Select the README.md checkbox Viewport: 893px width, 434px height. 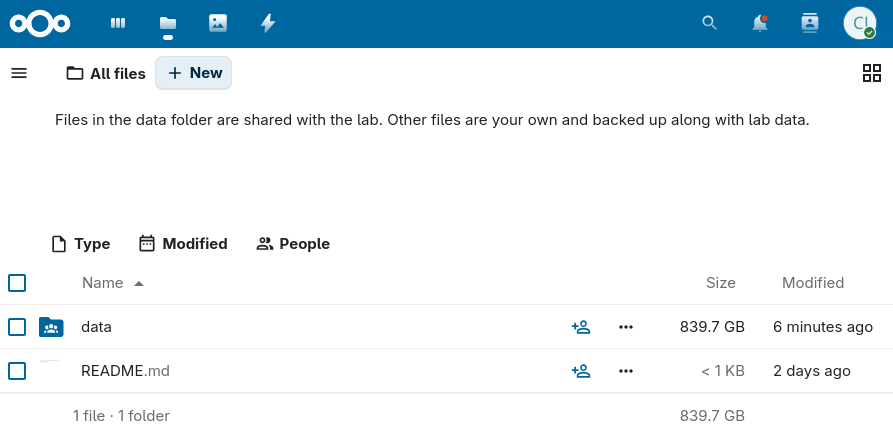pos(17,371)
